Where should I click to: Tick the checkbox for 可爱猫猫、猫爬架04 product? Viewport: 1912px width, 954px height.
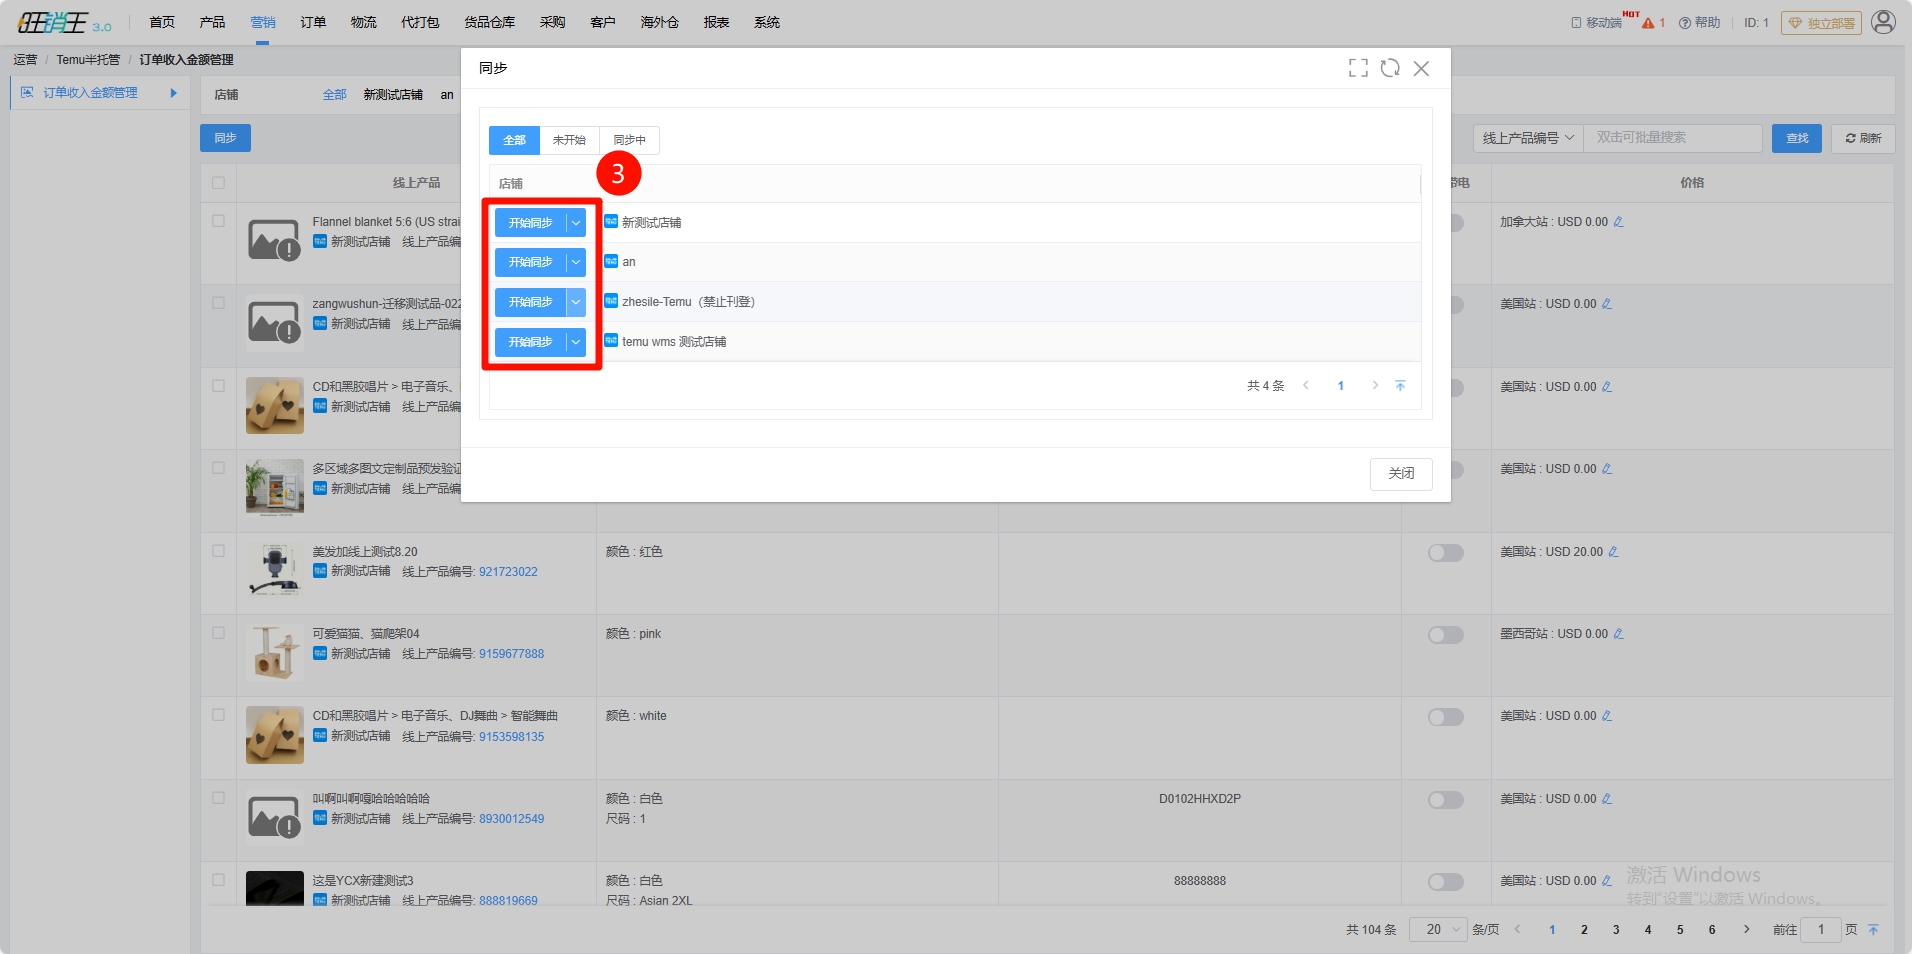pos(218,633)
